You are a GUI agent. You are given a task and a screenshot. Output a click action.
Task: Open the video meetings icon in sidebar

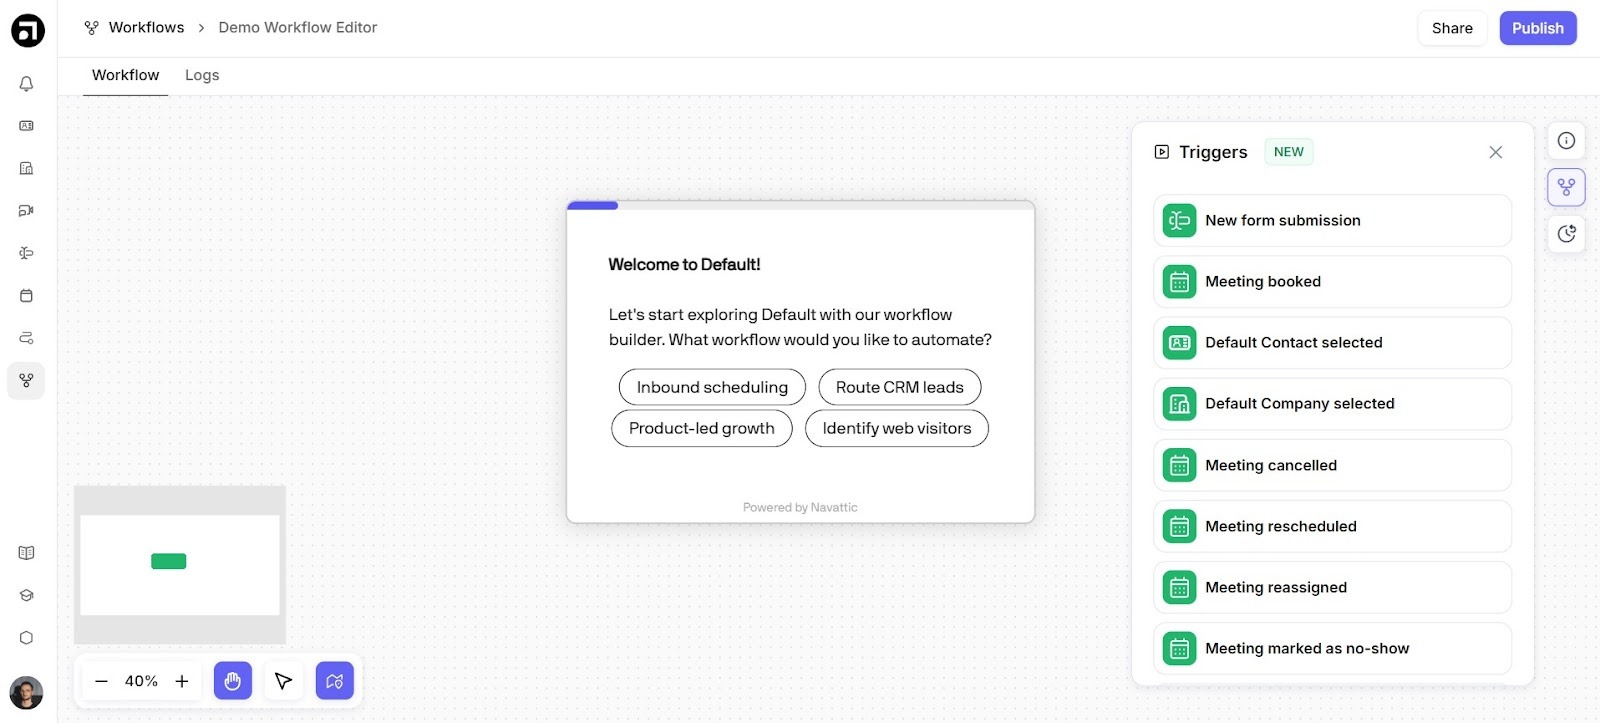click(26, 211)
